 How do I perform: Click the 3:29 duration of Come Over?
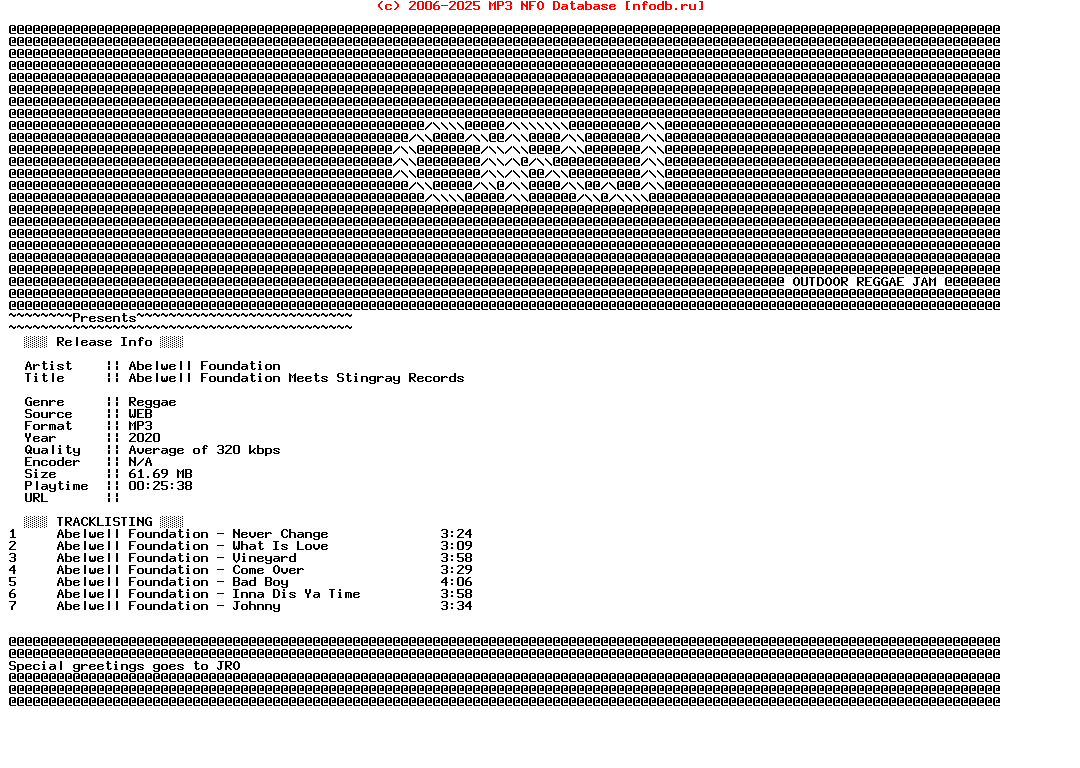(456, 570)
